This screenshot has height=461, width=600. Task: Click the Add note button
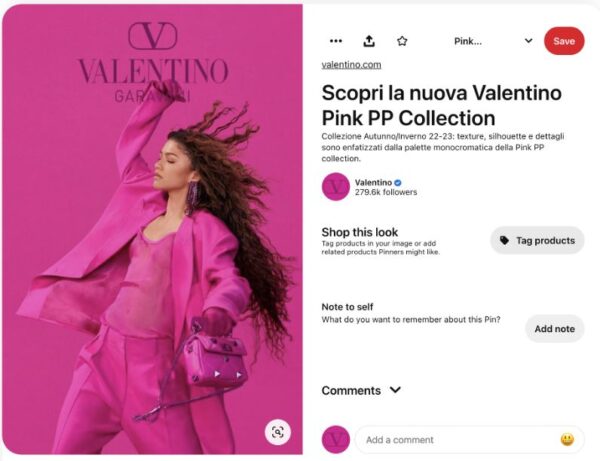(x=554, y=329)
